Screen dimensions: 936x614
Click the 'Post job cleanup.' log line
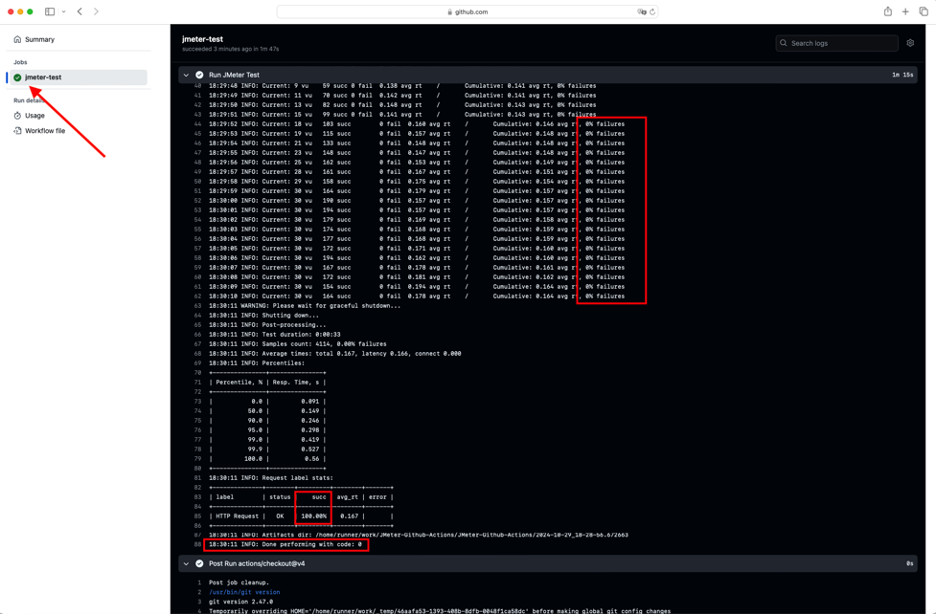point(239,582)
